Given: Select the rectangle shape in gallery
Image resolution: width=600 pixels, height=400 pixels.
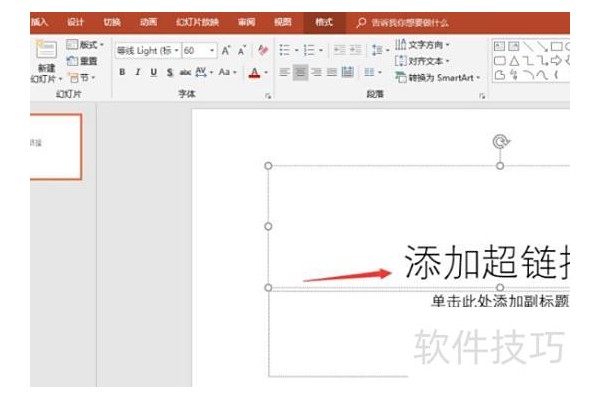Looking at the screenshot, I should (x=556, y=47).
